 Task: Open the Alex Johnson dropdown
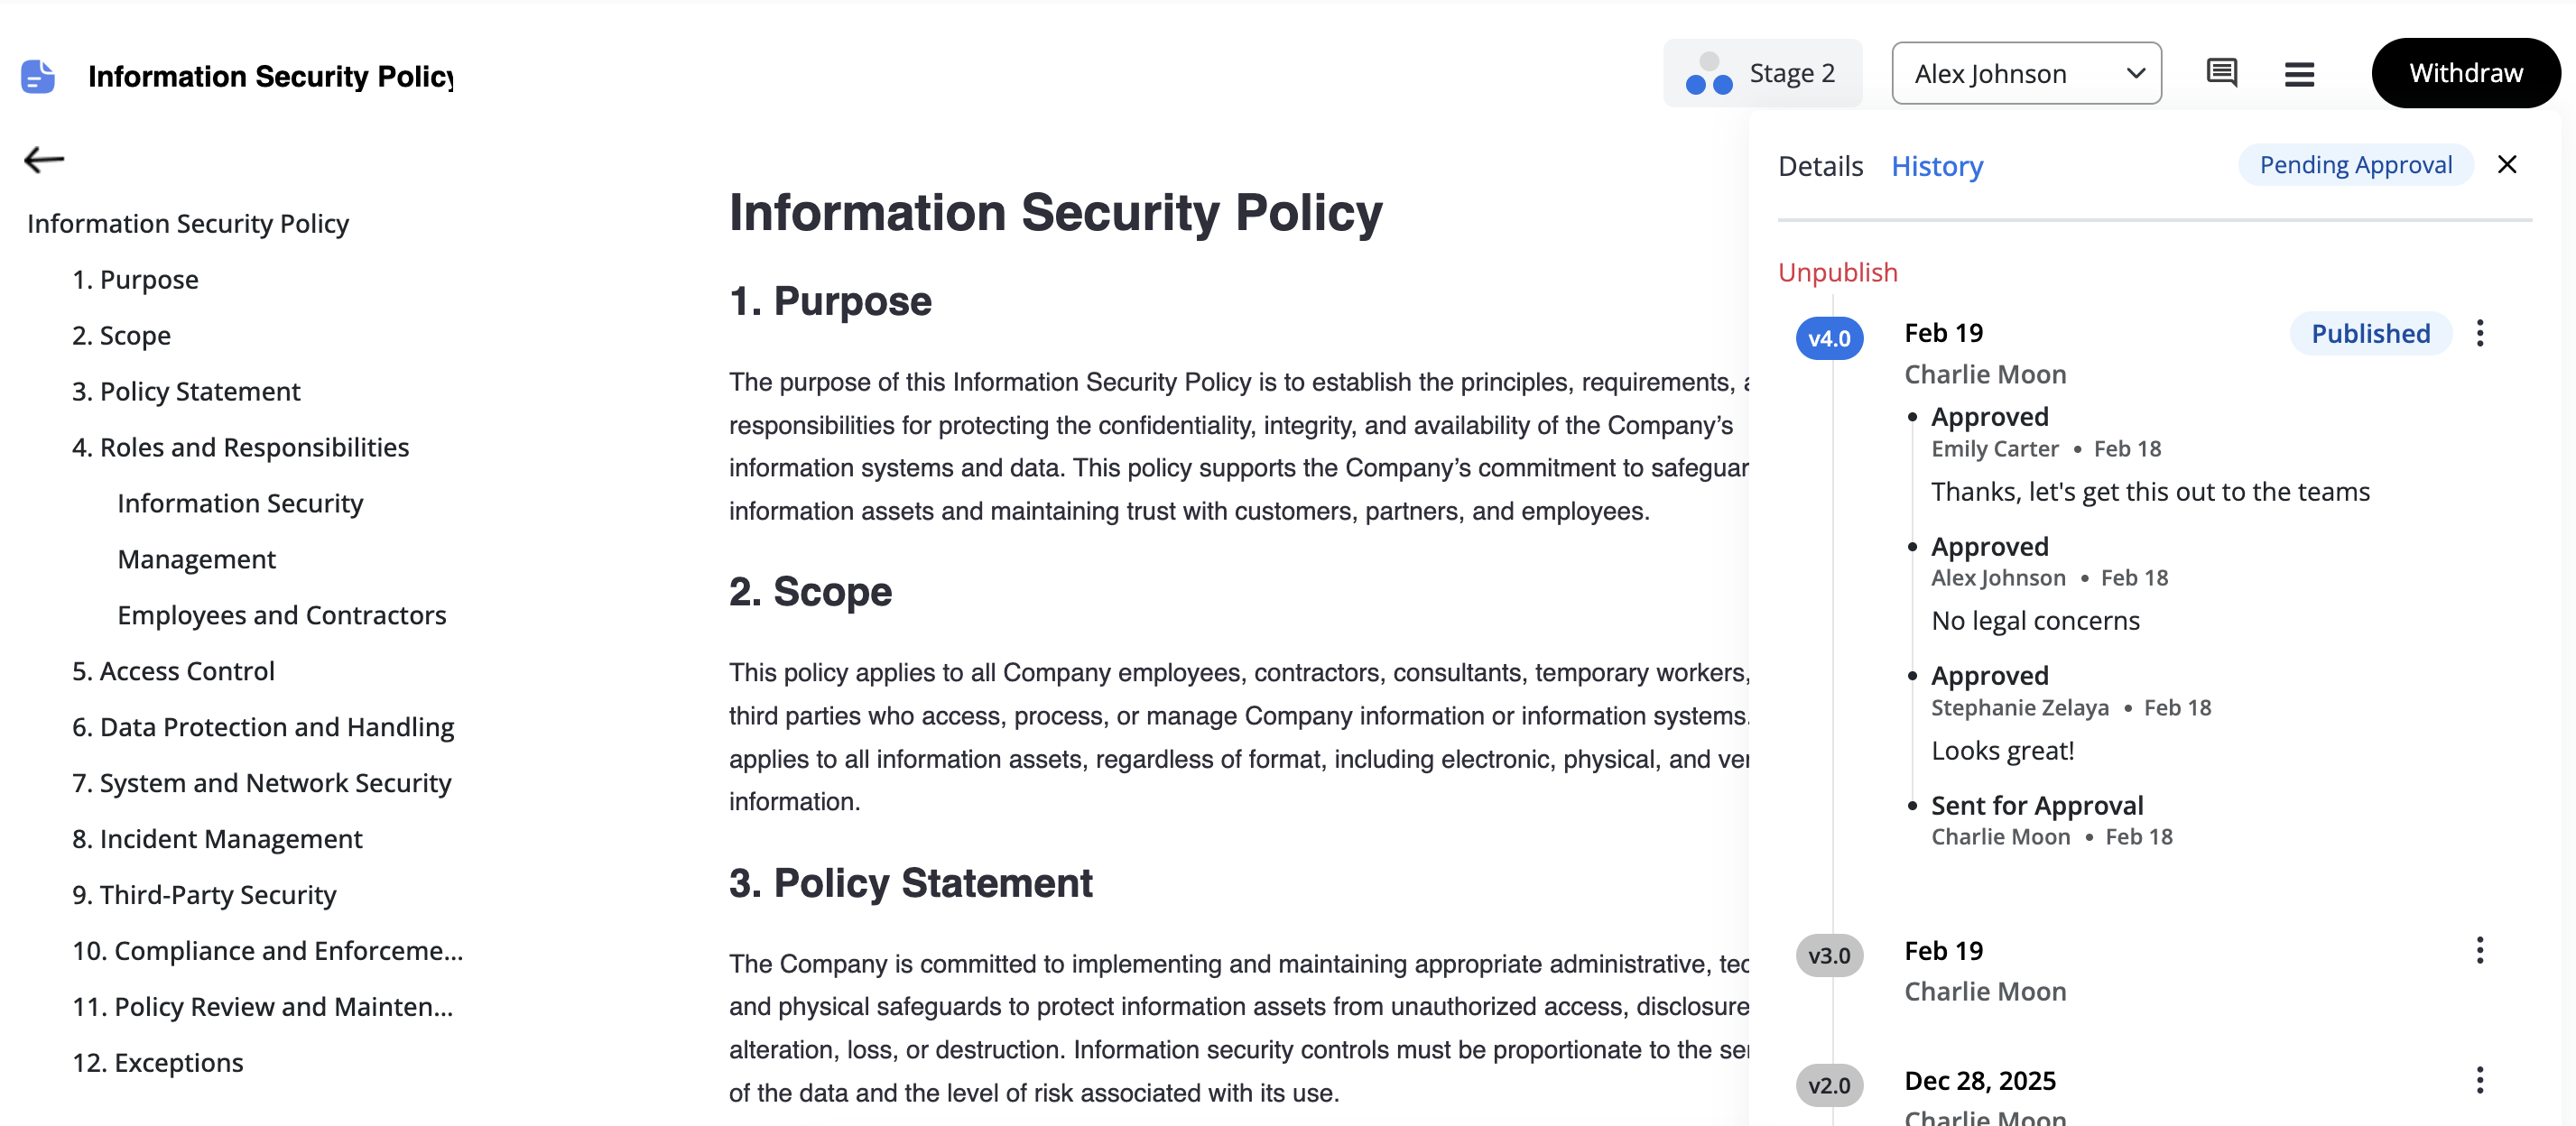(x=2026, y=73)
